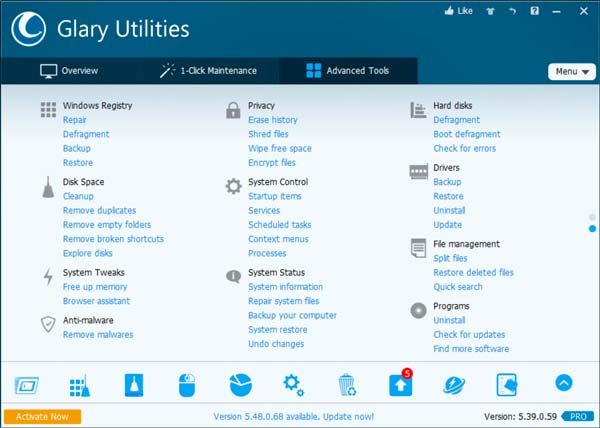Image resolution: width=600 pixels, height=428 pixels.
Task: Open Remove duplicates link
Action: pyautogui.click(x=99, y=210)
